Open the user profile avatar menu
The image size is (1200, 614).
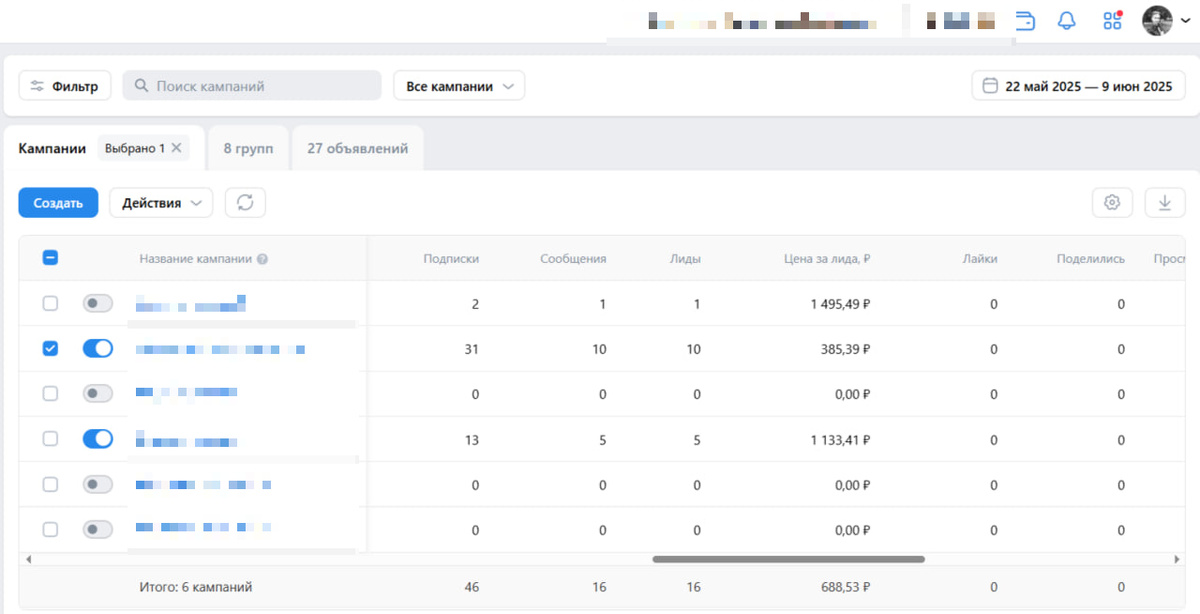coord(1166,20)
